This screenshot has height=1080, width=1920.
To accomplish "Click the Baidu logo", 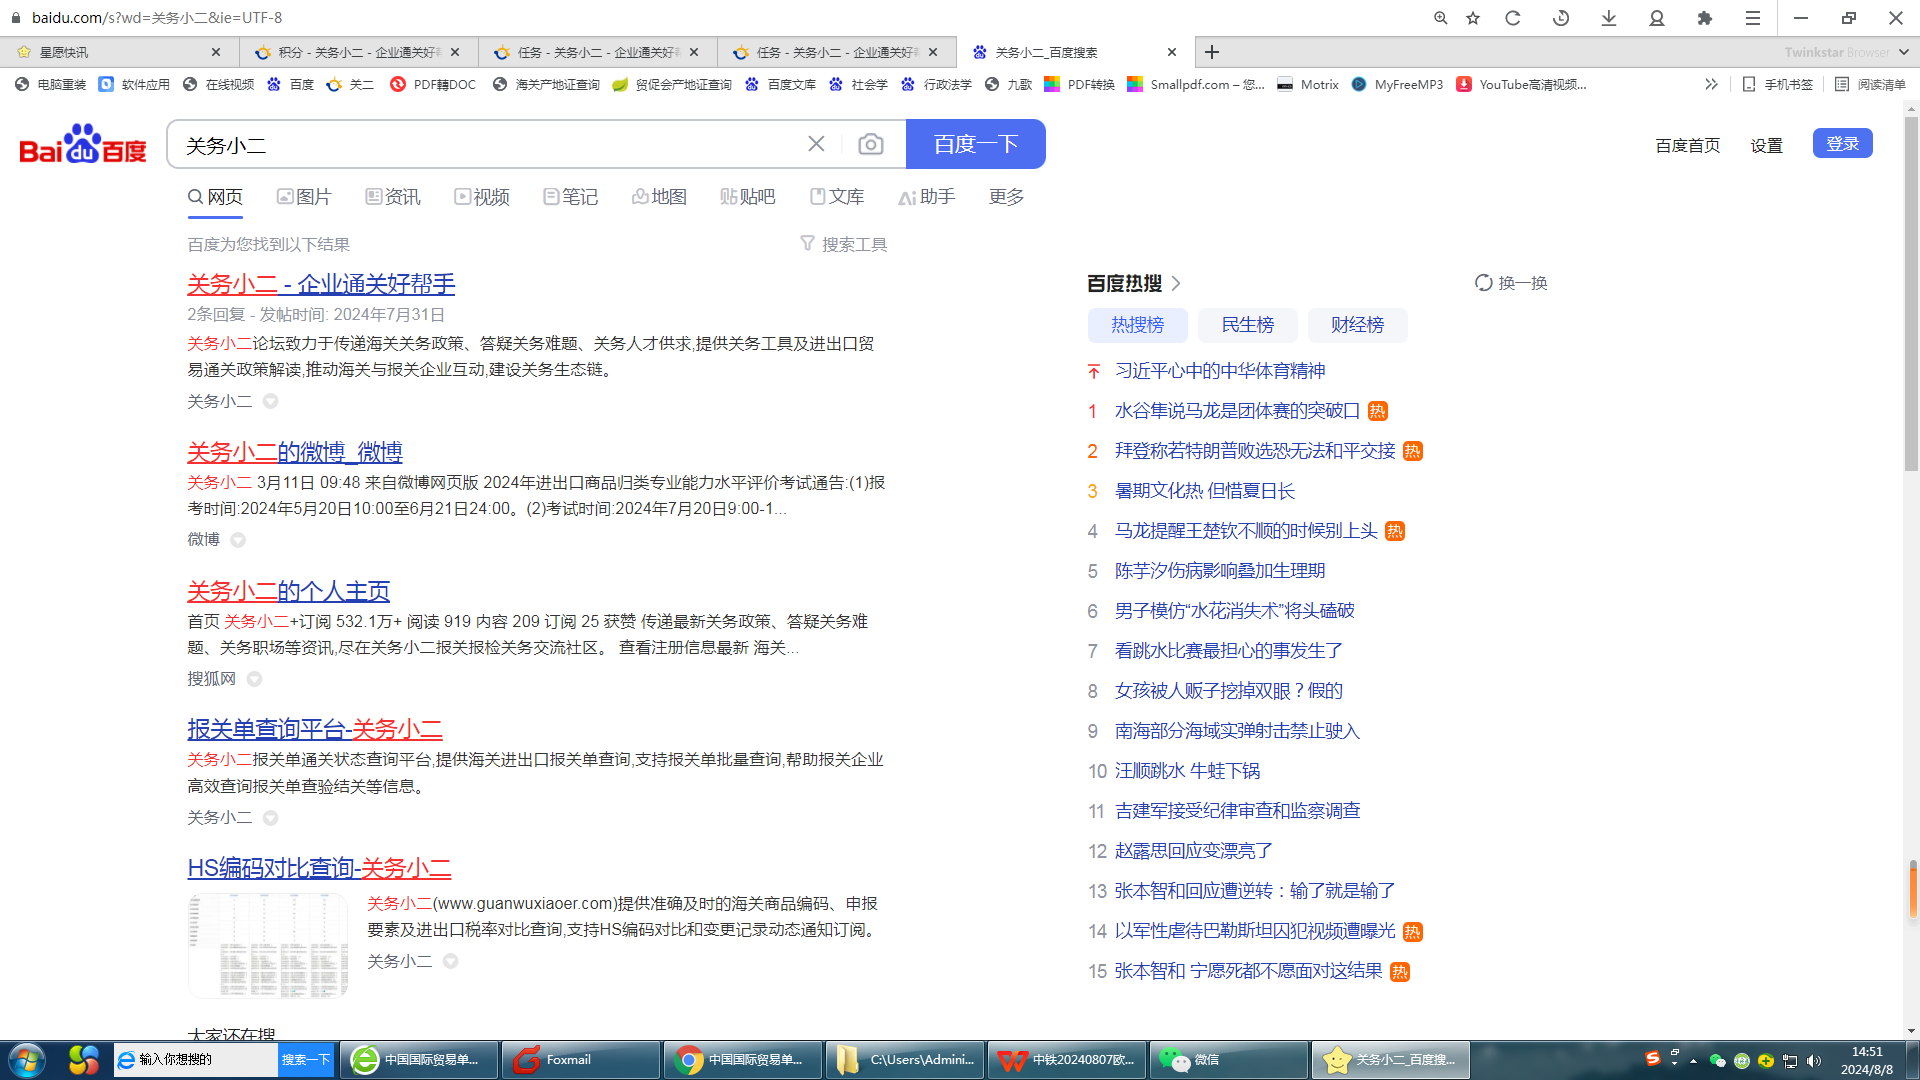I will tap(83, 144).
